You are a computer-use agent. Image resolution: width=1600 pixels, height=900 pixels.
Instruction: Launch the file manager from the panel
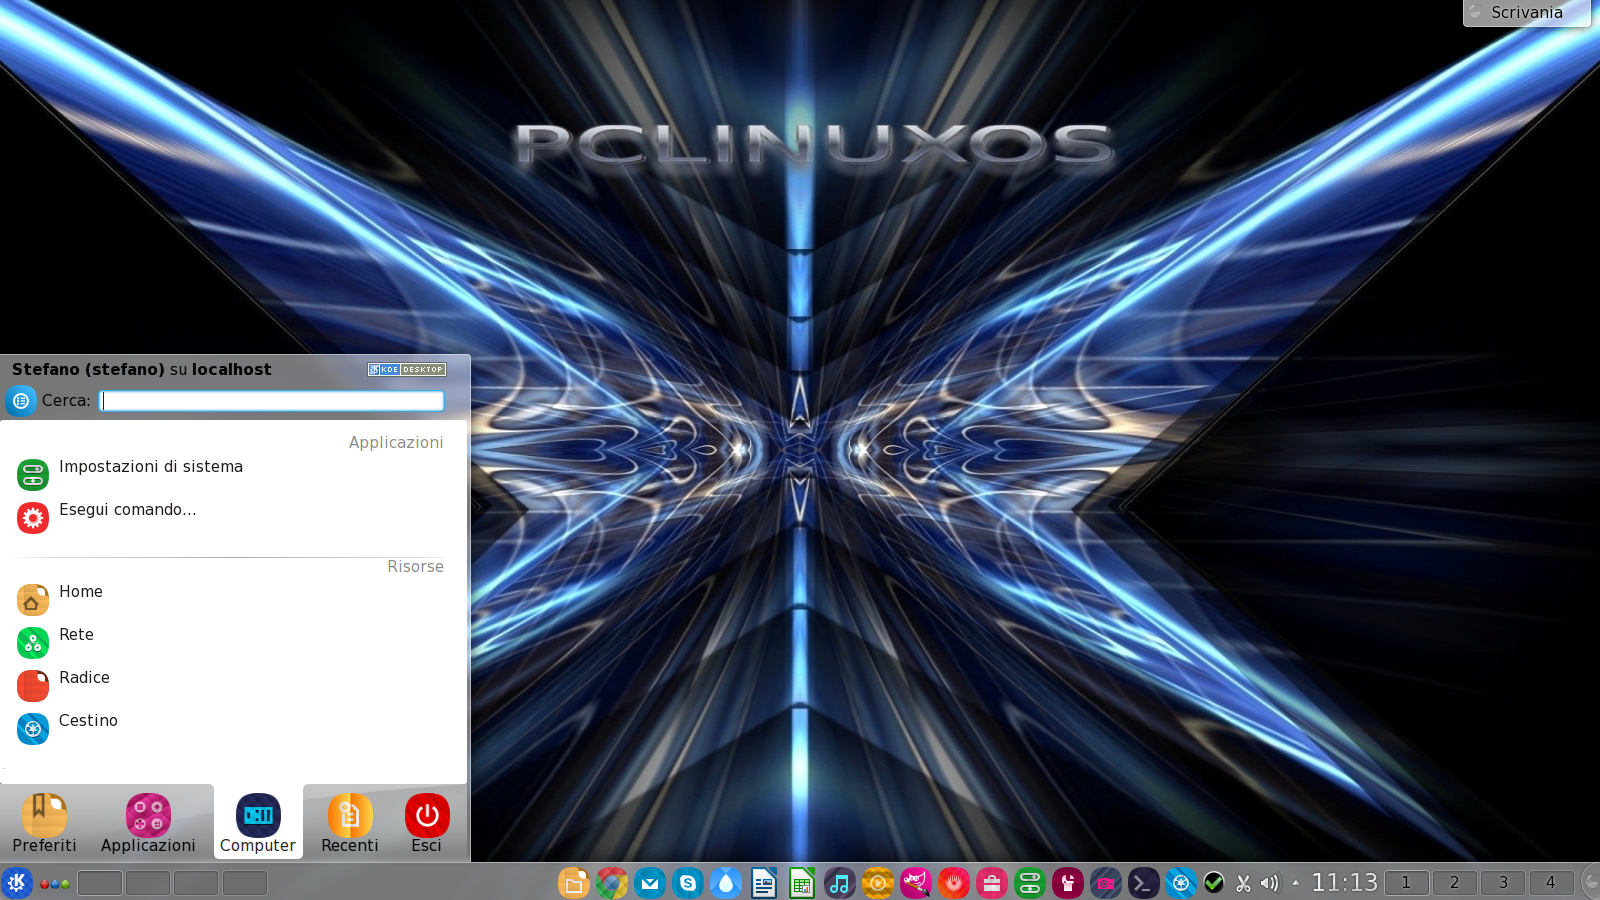[x=573, y=883]
